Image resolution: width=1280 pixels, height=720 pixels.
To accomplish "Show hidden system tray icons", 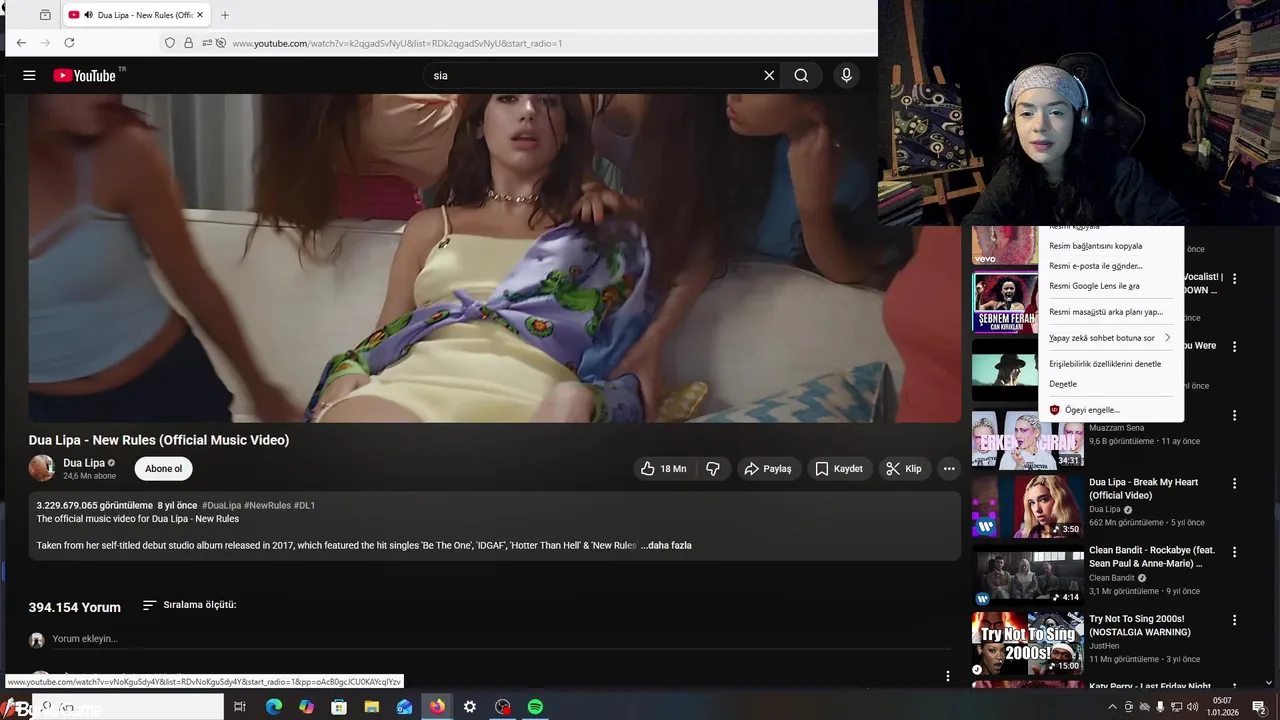I will tap(1112, 707).
